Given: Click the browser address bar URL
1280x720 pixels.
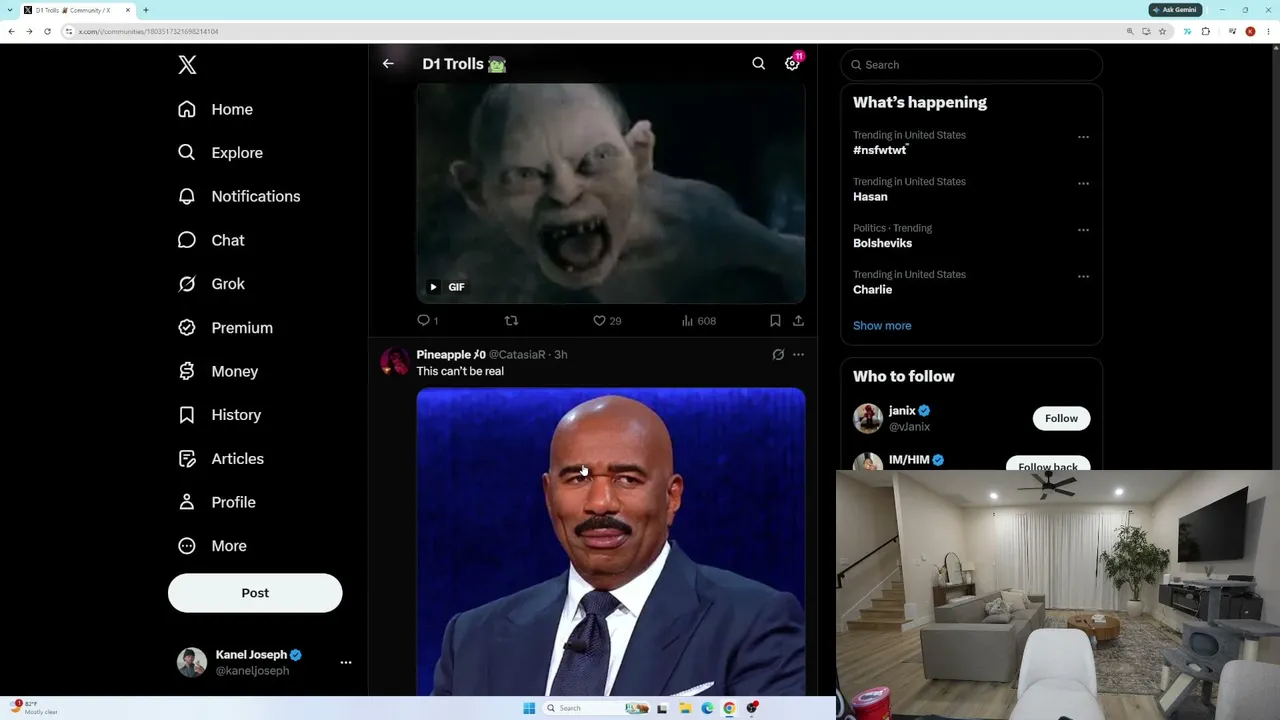Looking at the screenshot, I should pyautogui.click(x=149, y=31).
